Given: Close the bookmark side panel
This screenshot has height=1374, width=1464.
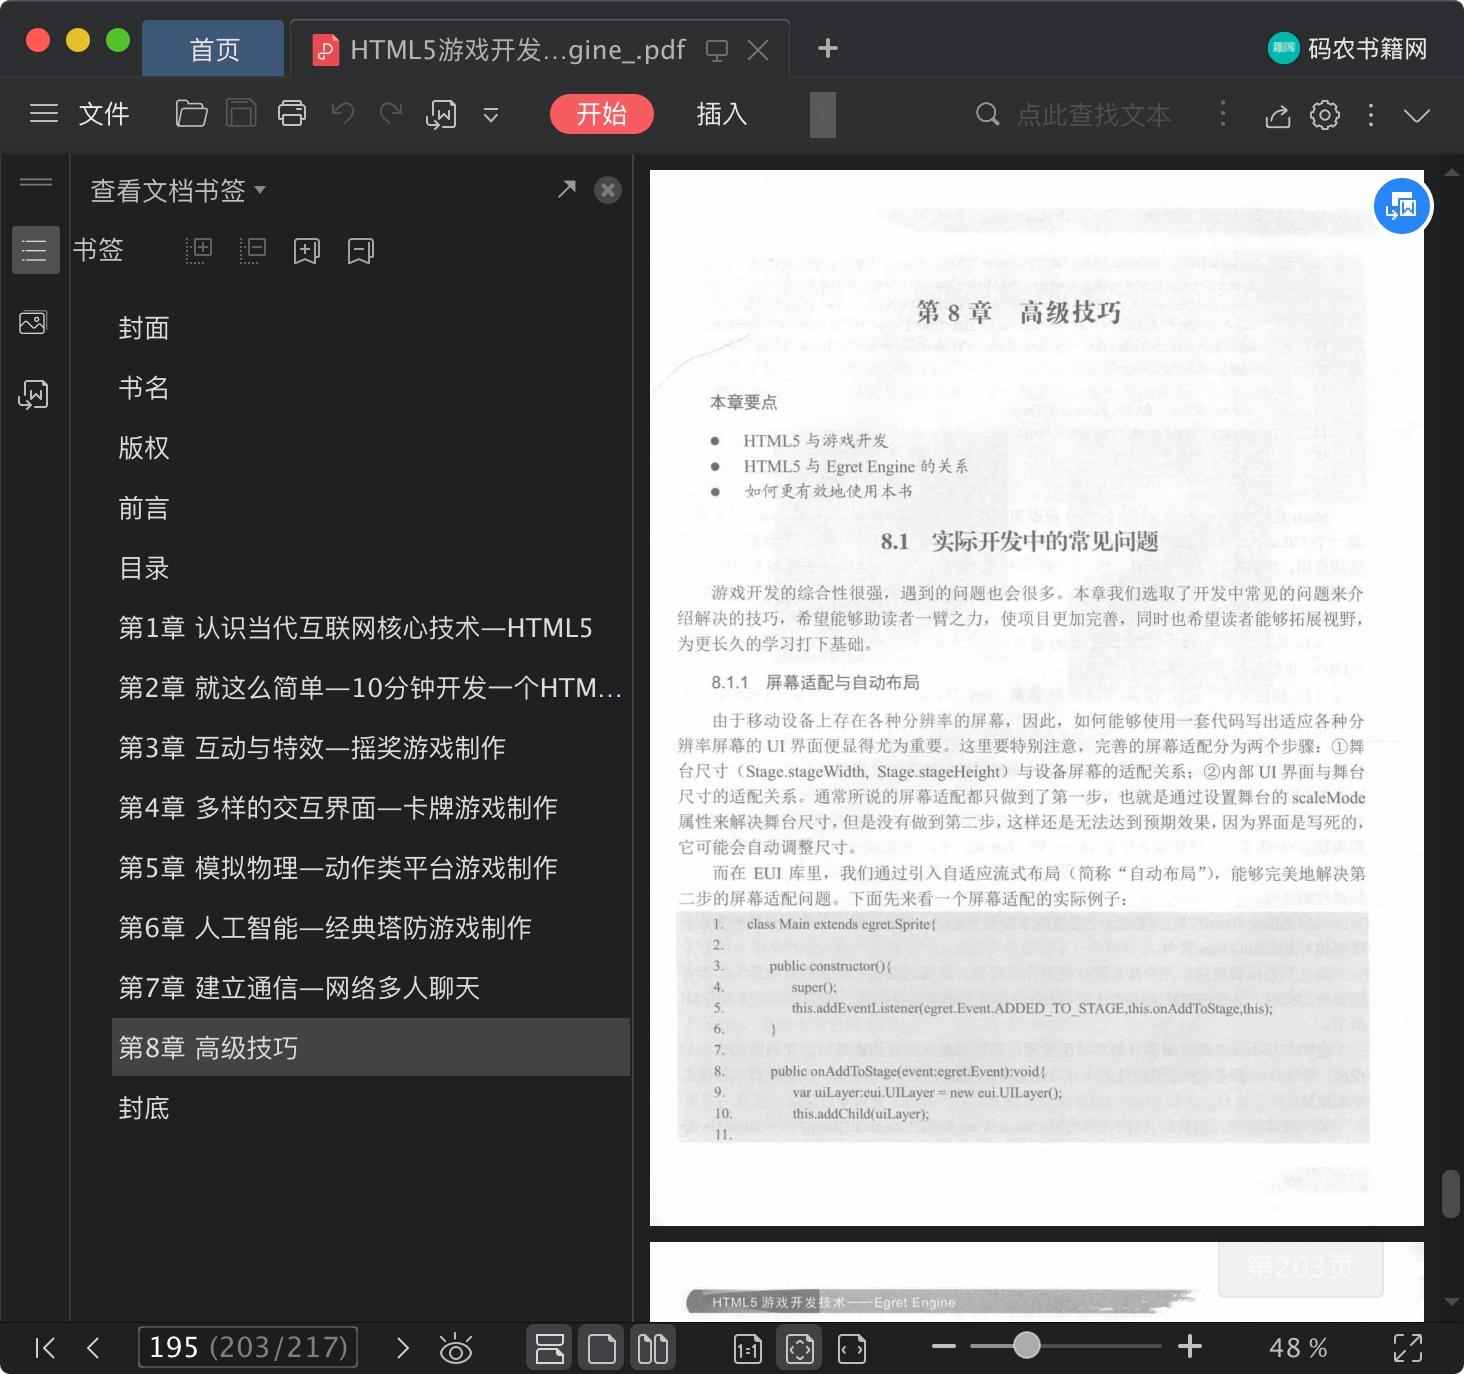Looking at the screenshot, I should click(608, 190).
